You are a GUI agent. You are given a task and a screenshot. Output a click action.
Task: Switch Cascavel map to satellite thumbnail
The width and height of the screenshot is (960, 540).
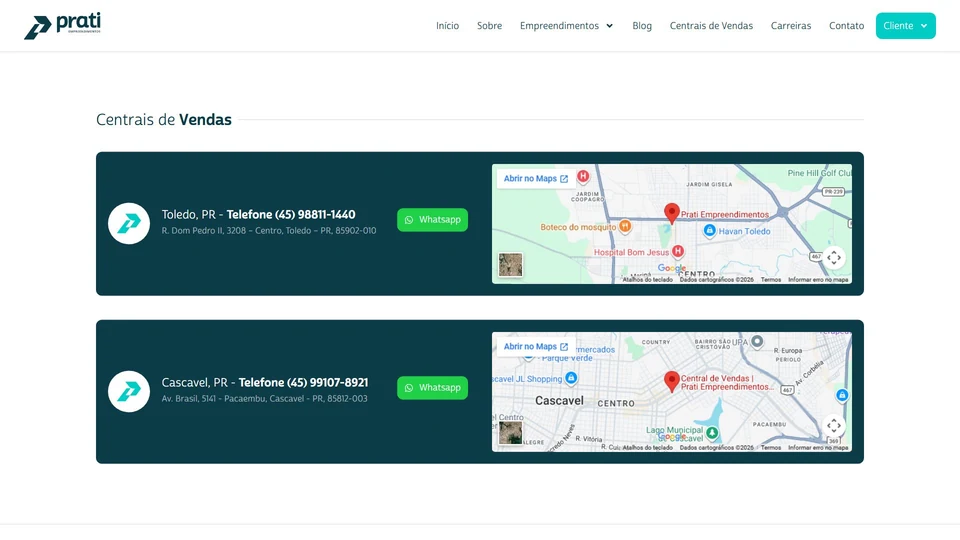(x=510, y=433)
